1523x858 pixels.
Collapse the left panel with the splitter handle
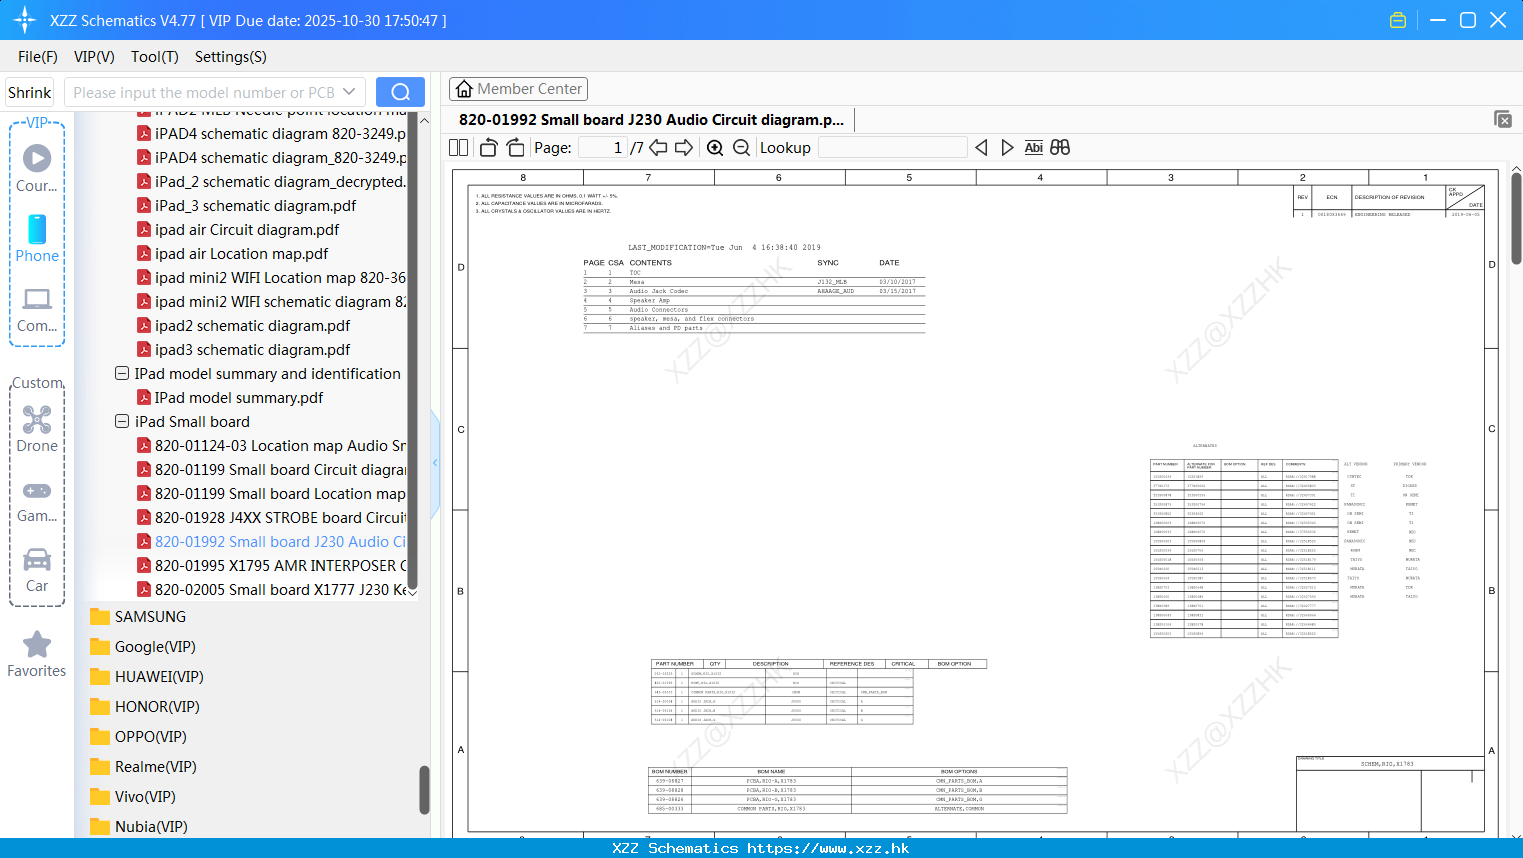tap(435, 463)
